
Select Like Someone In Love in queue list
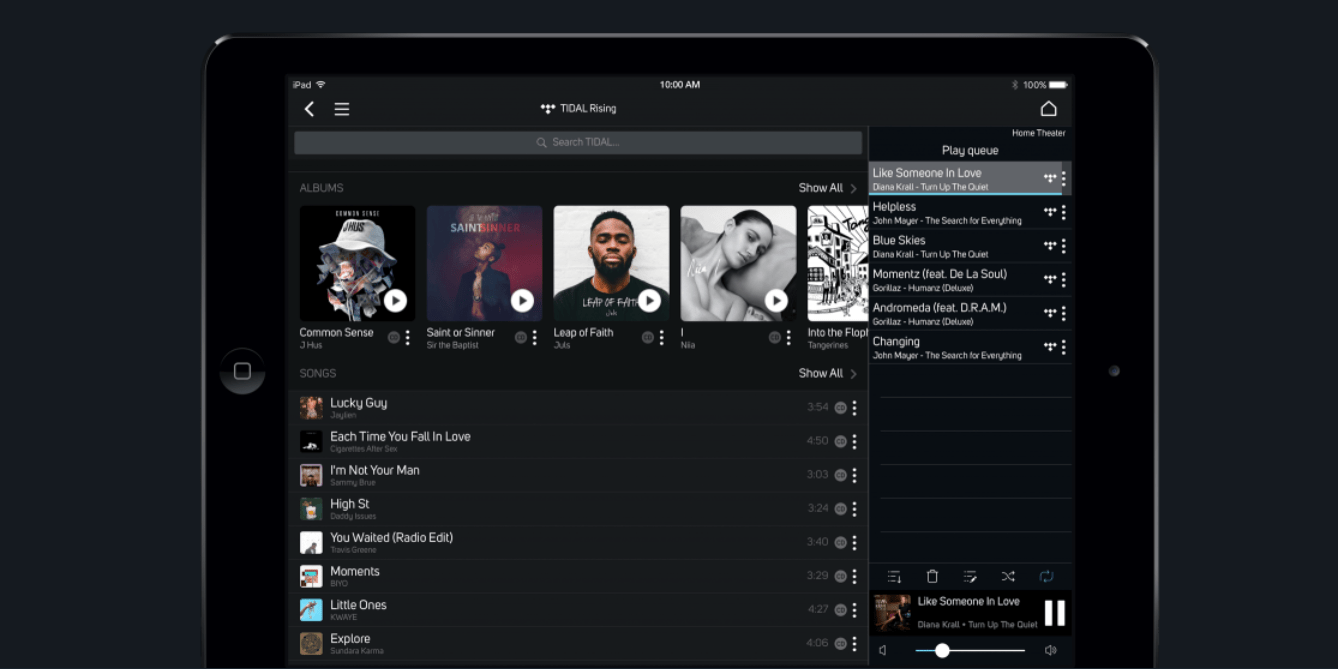point(970,179)
